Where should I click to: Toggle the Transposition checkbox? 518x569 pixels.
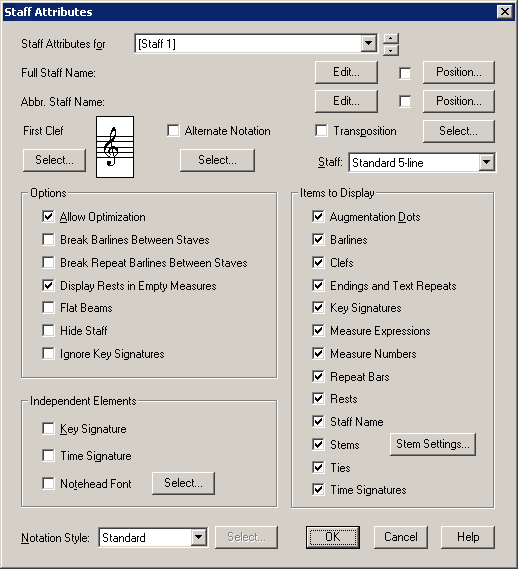(321, 131)
